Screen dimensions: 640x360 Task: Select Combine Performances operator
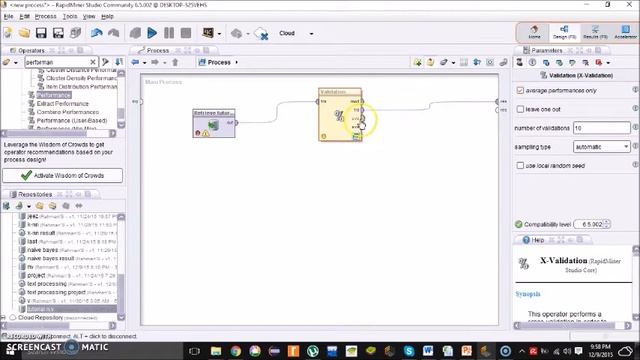pyautogui.click(x=68, y=112)
